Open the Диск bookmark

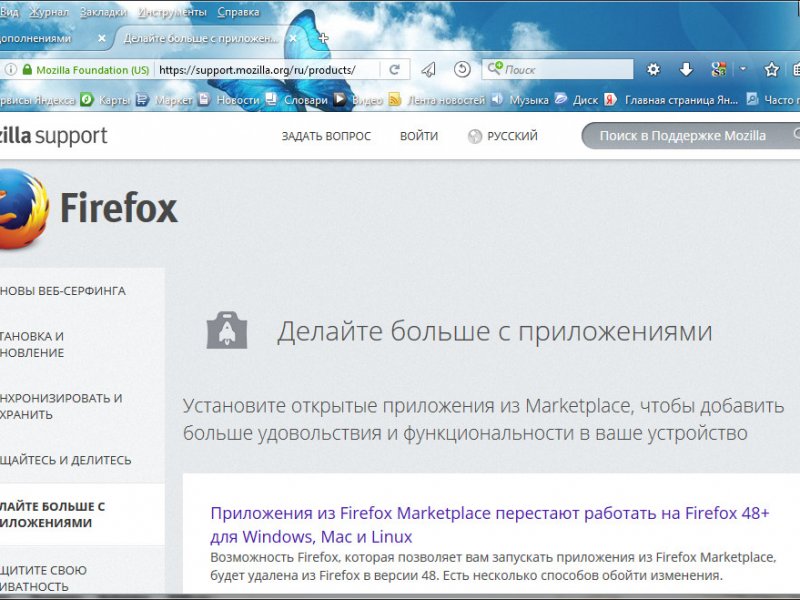point(577,99)
